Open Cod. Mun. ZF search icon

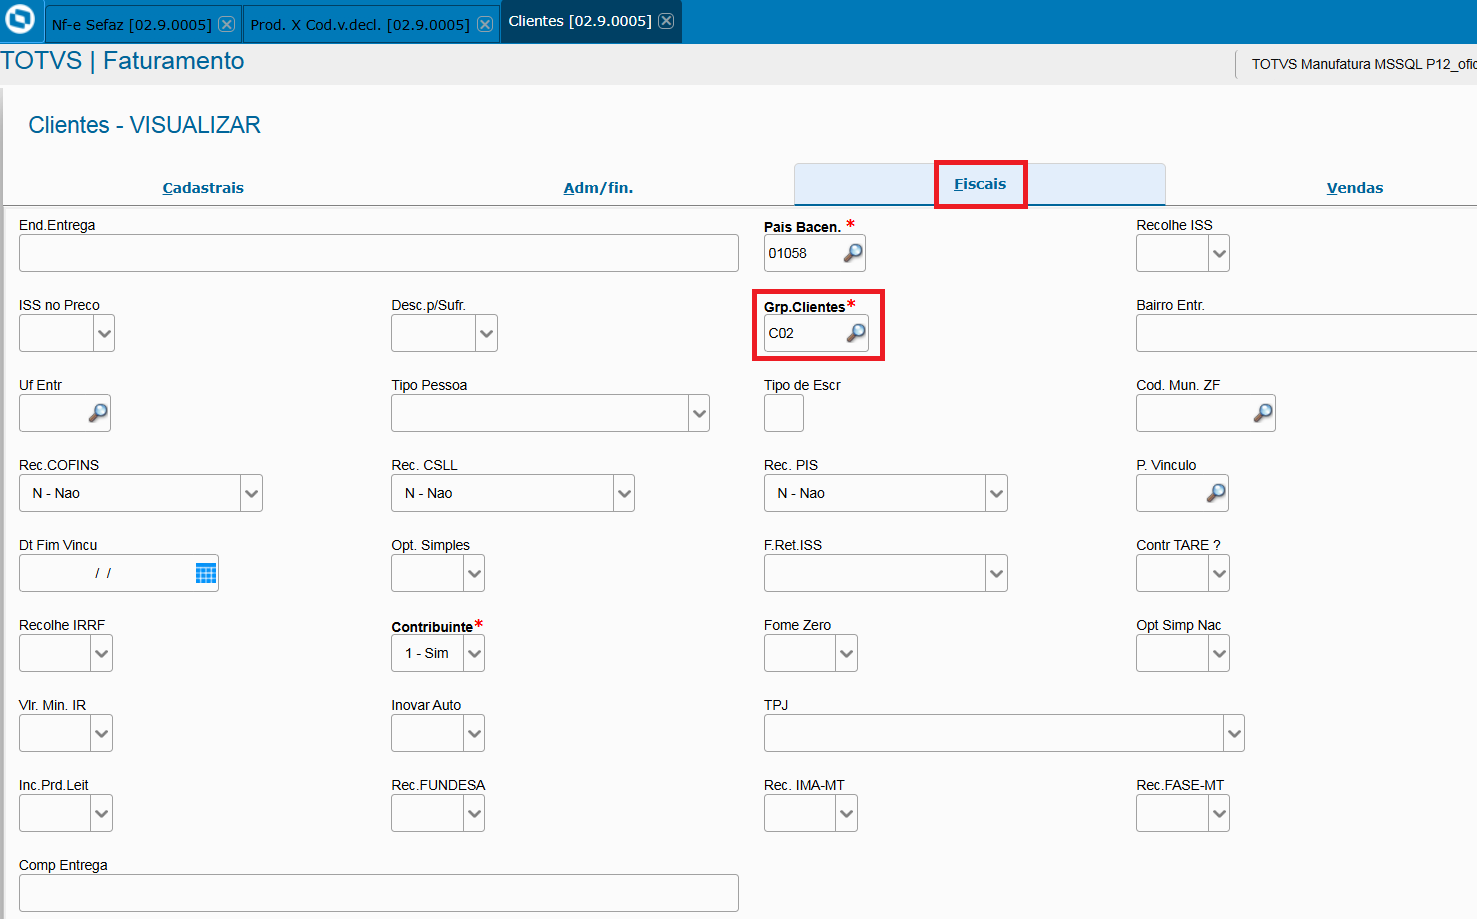coord(1263,413)
